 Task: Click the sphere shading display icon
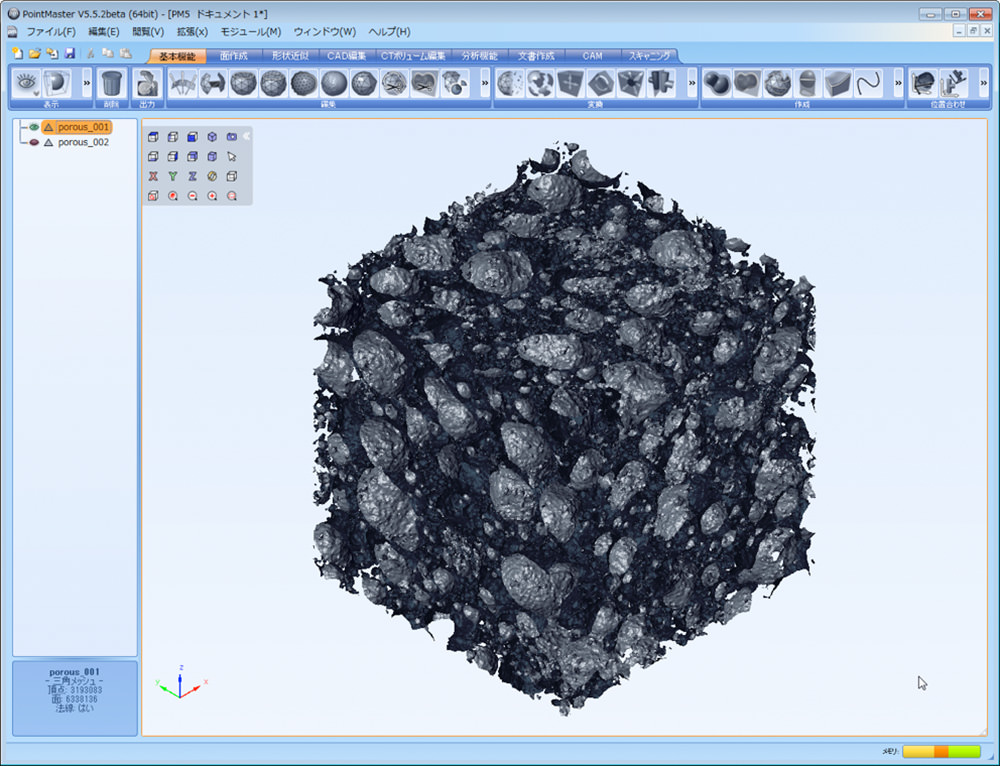(x=57, y=83)
